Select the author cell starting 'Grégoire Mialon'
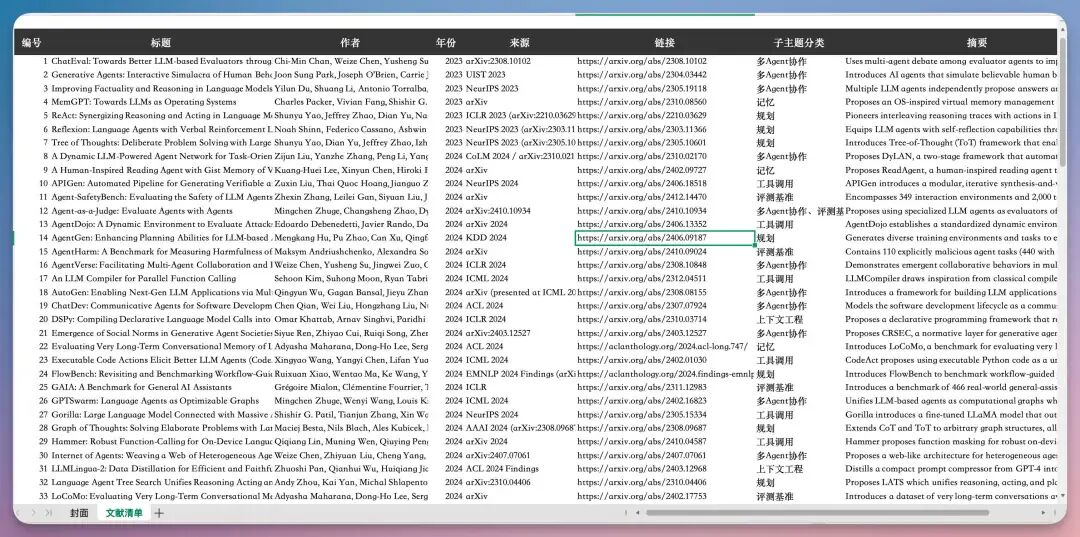 351,388
